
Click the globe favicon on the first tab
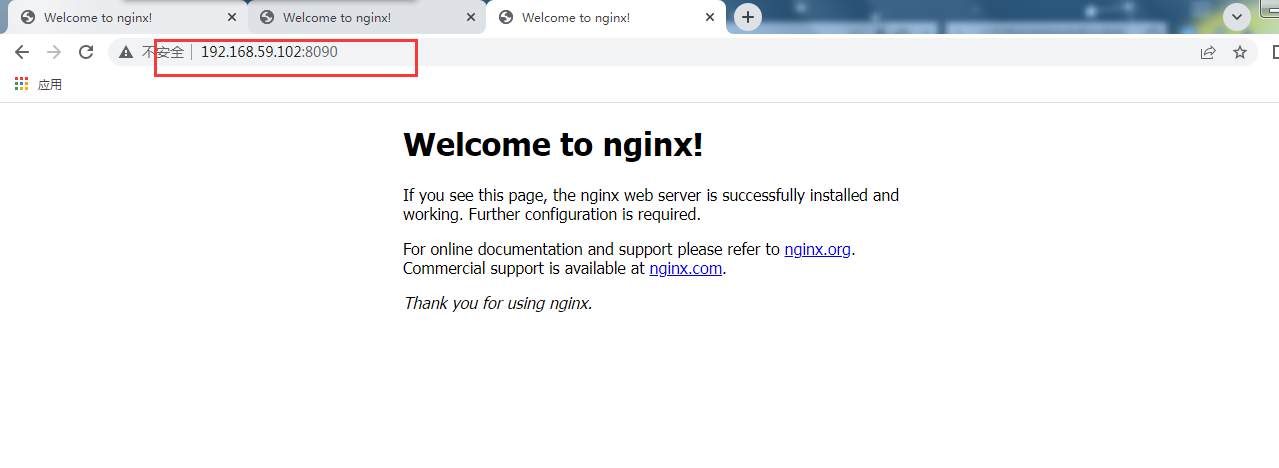(x=27, y=18)
